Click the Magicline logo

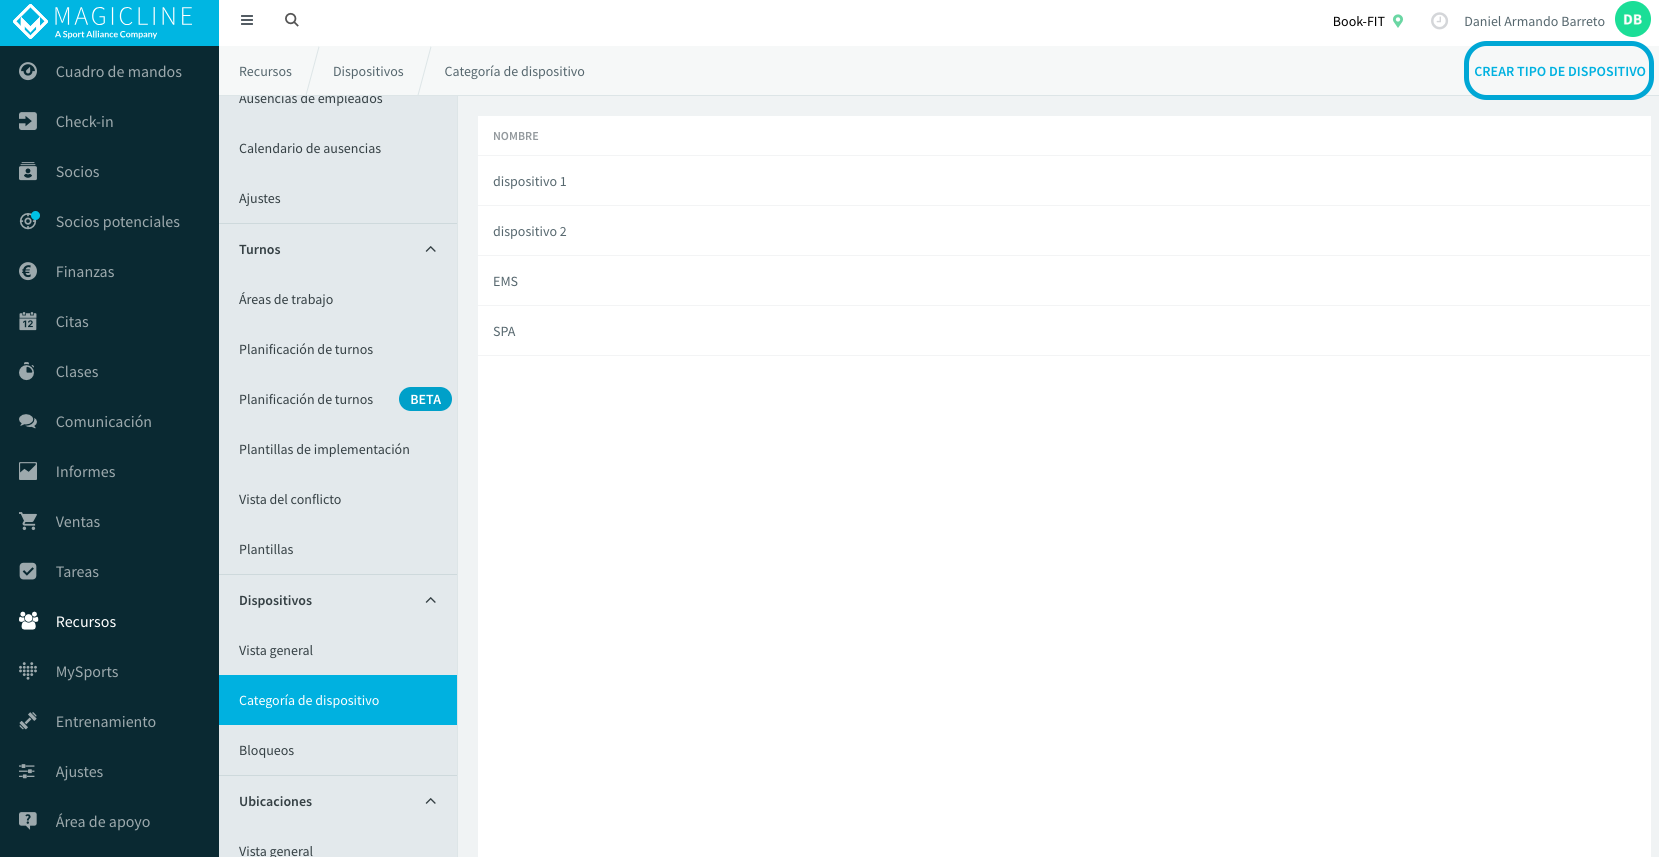tap(104, 22)
